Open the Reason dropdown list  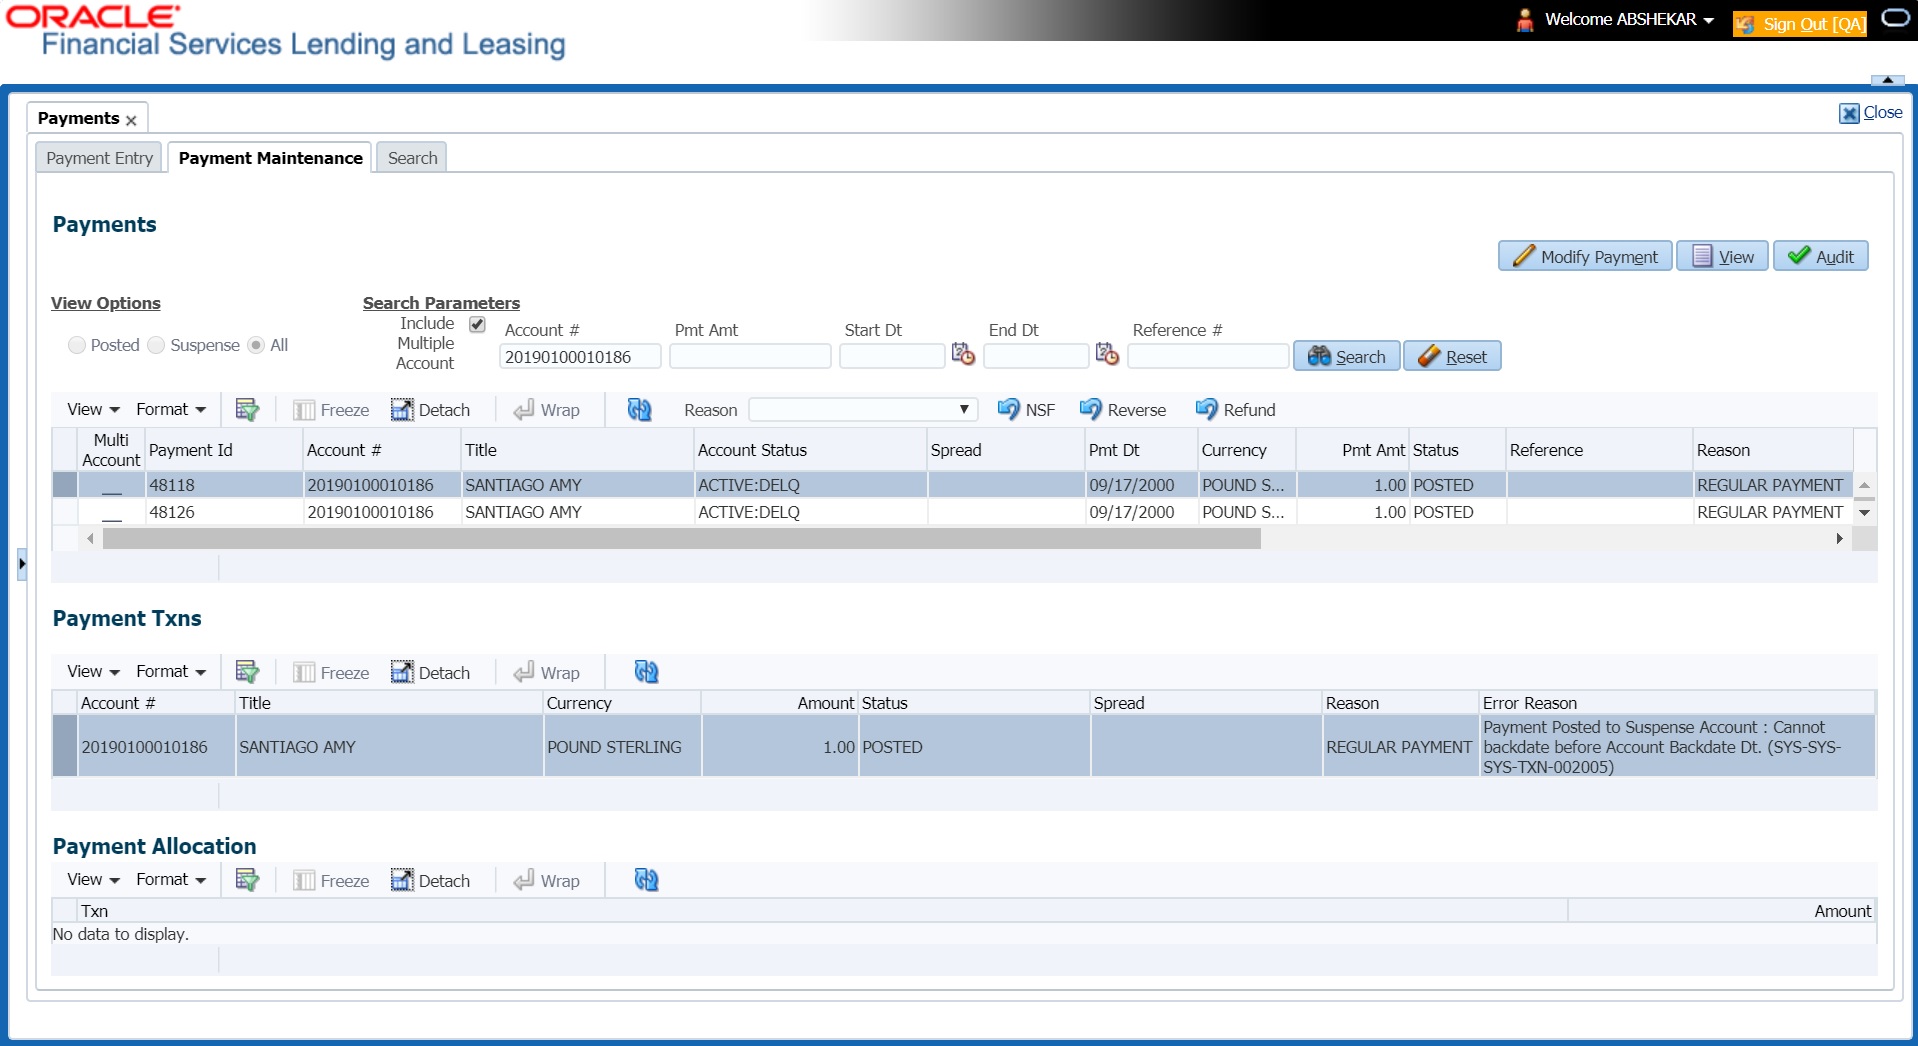pos(862,410)
